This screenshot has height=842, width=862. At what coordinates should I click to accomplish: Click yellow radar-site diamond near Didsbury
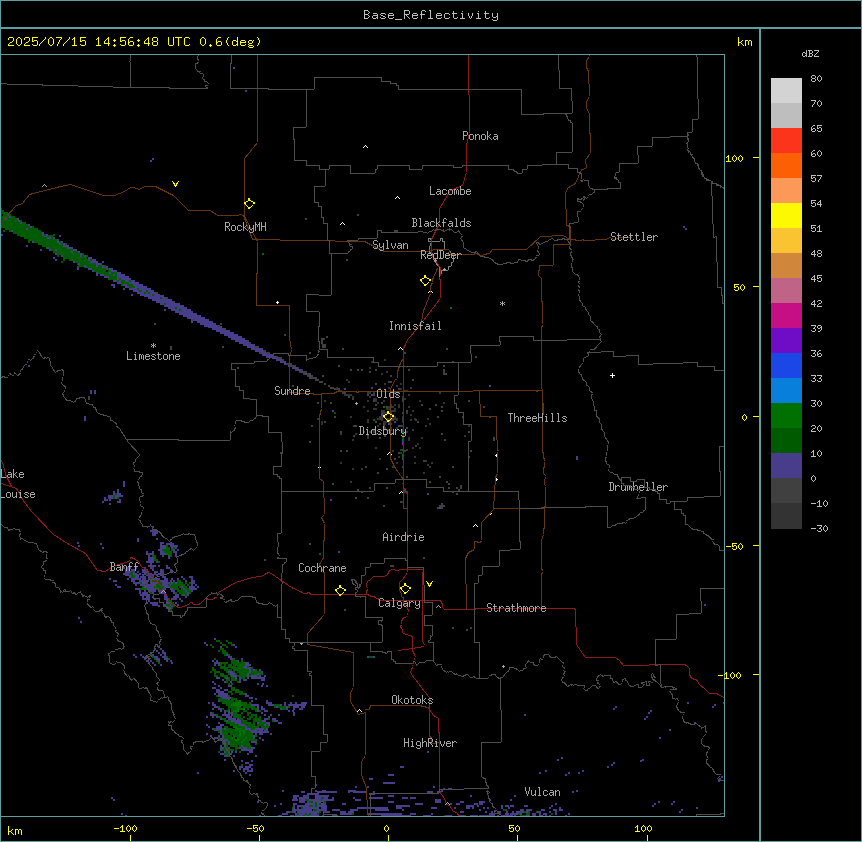(388, 417)
